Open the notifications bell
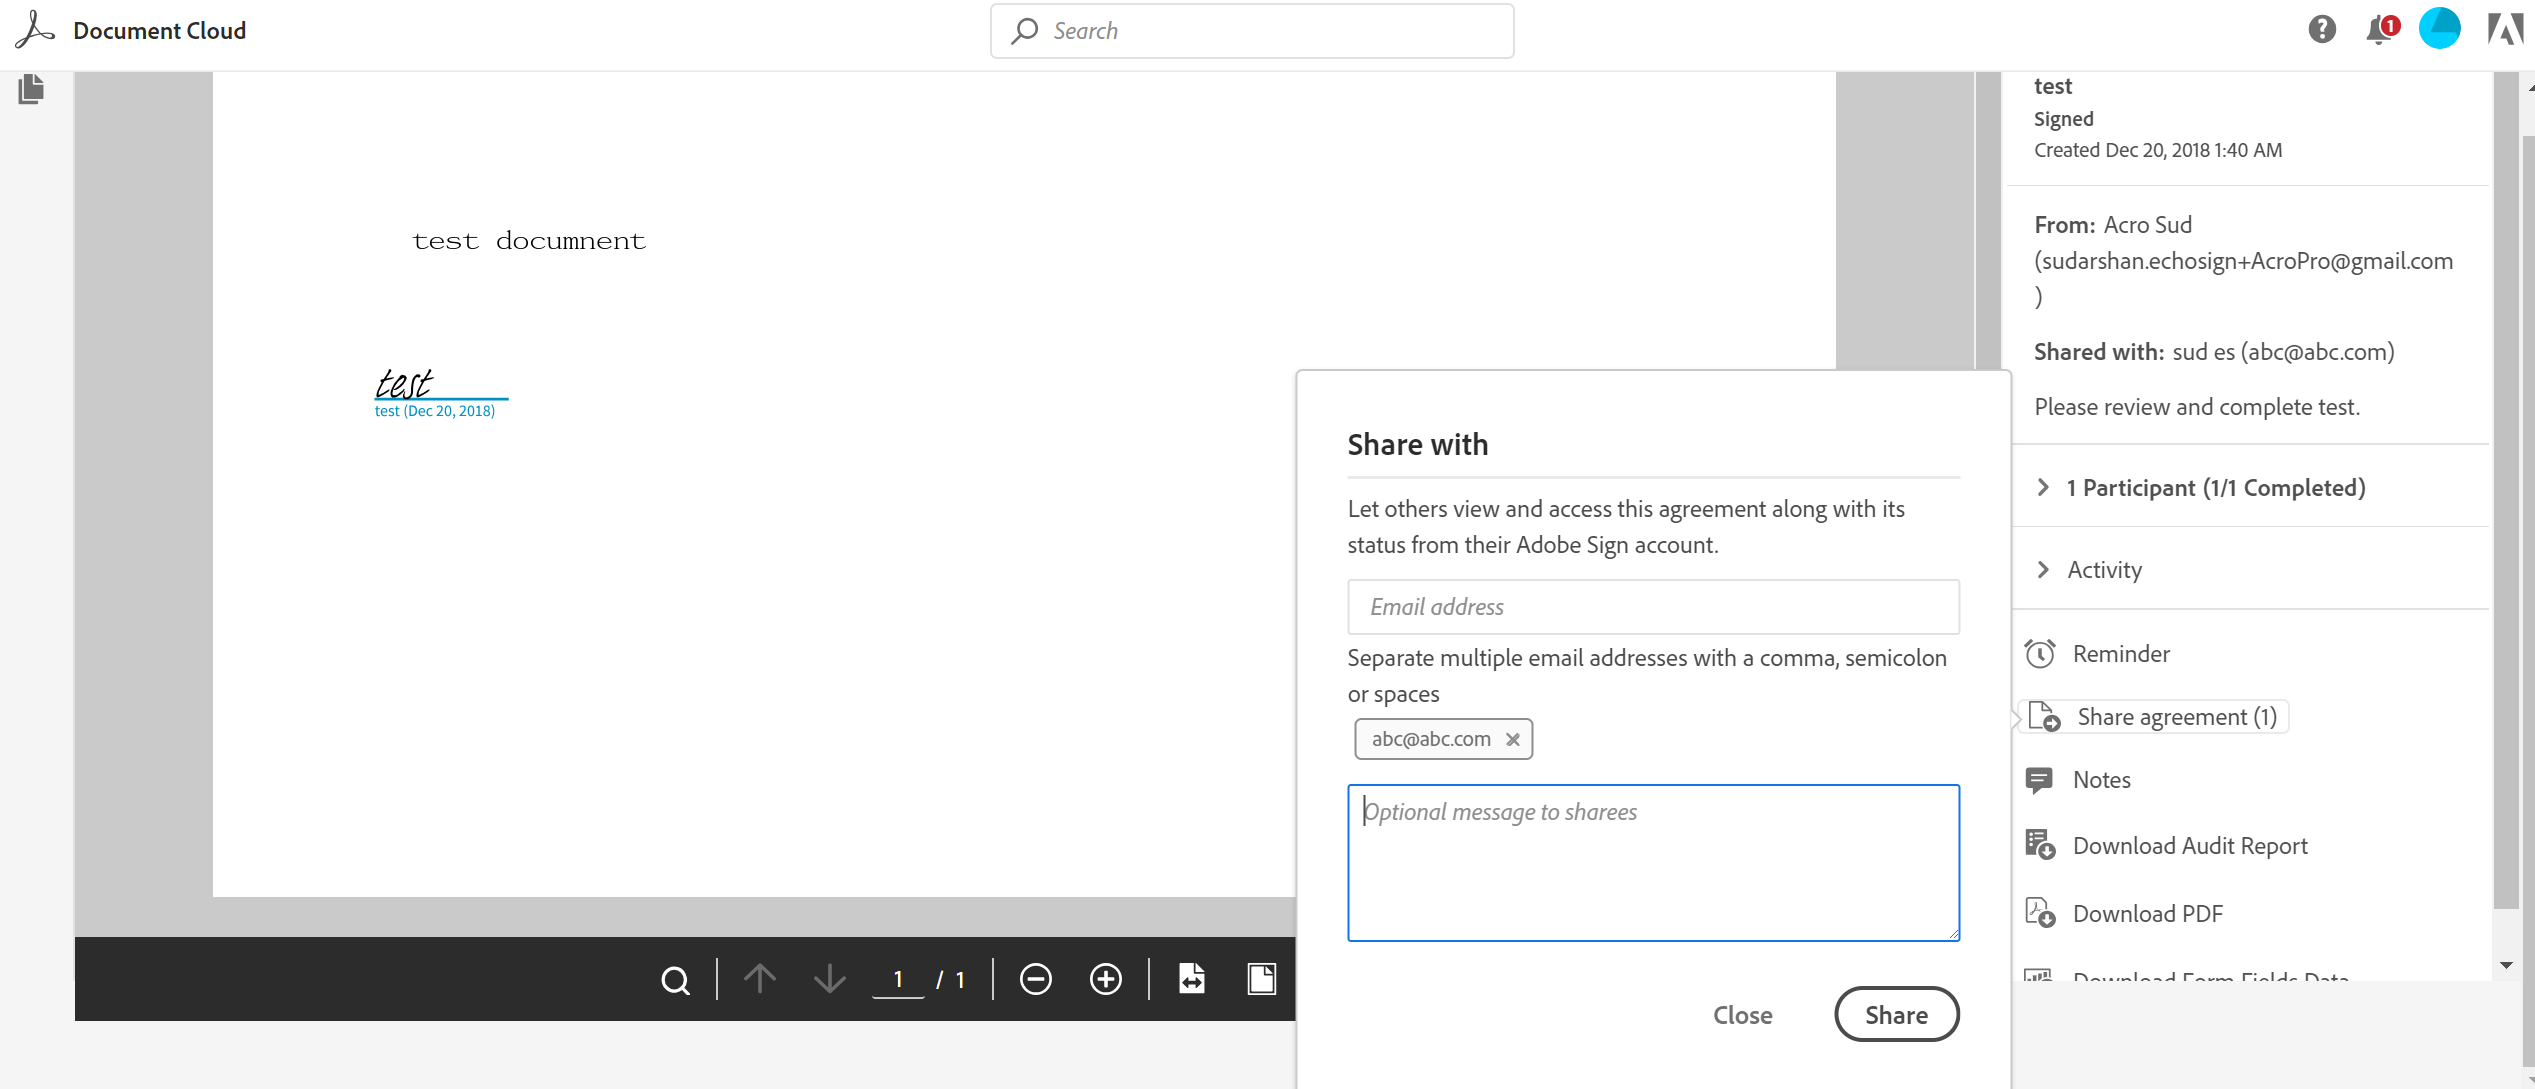Screen dimensions: 2535x1089 (x=2379, y=30)
